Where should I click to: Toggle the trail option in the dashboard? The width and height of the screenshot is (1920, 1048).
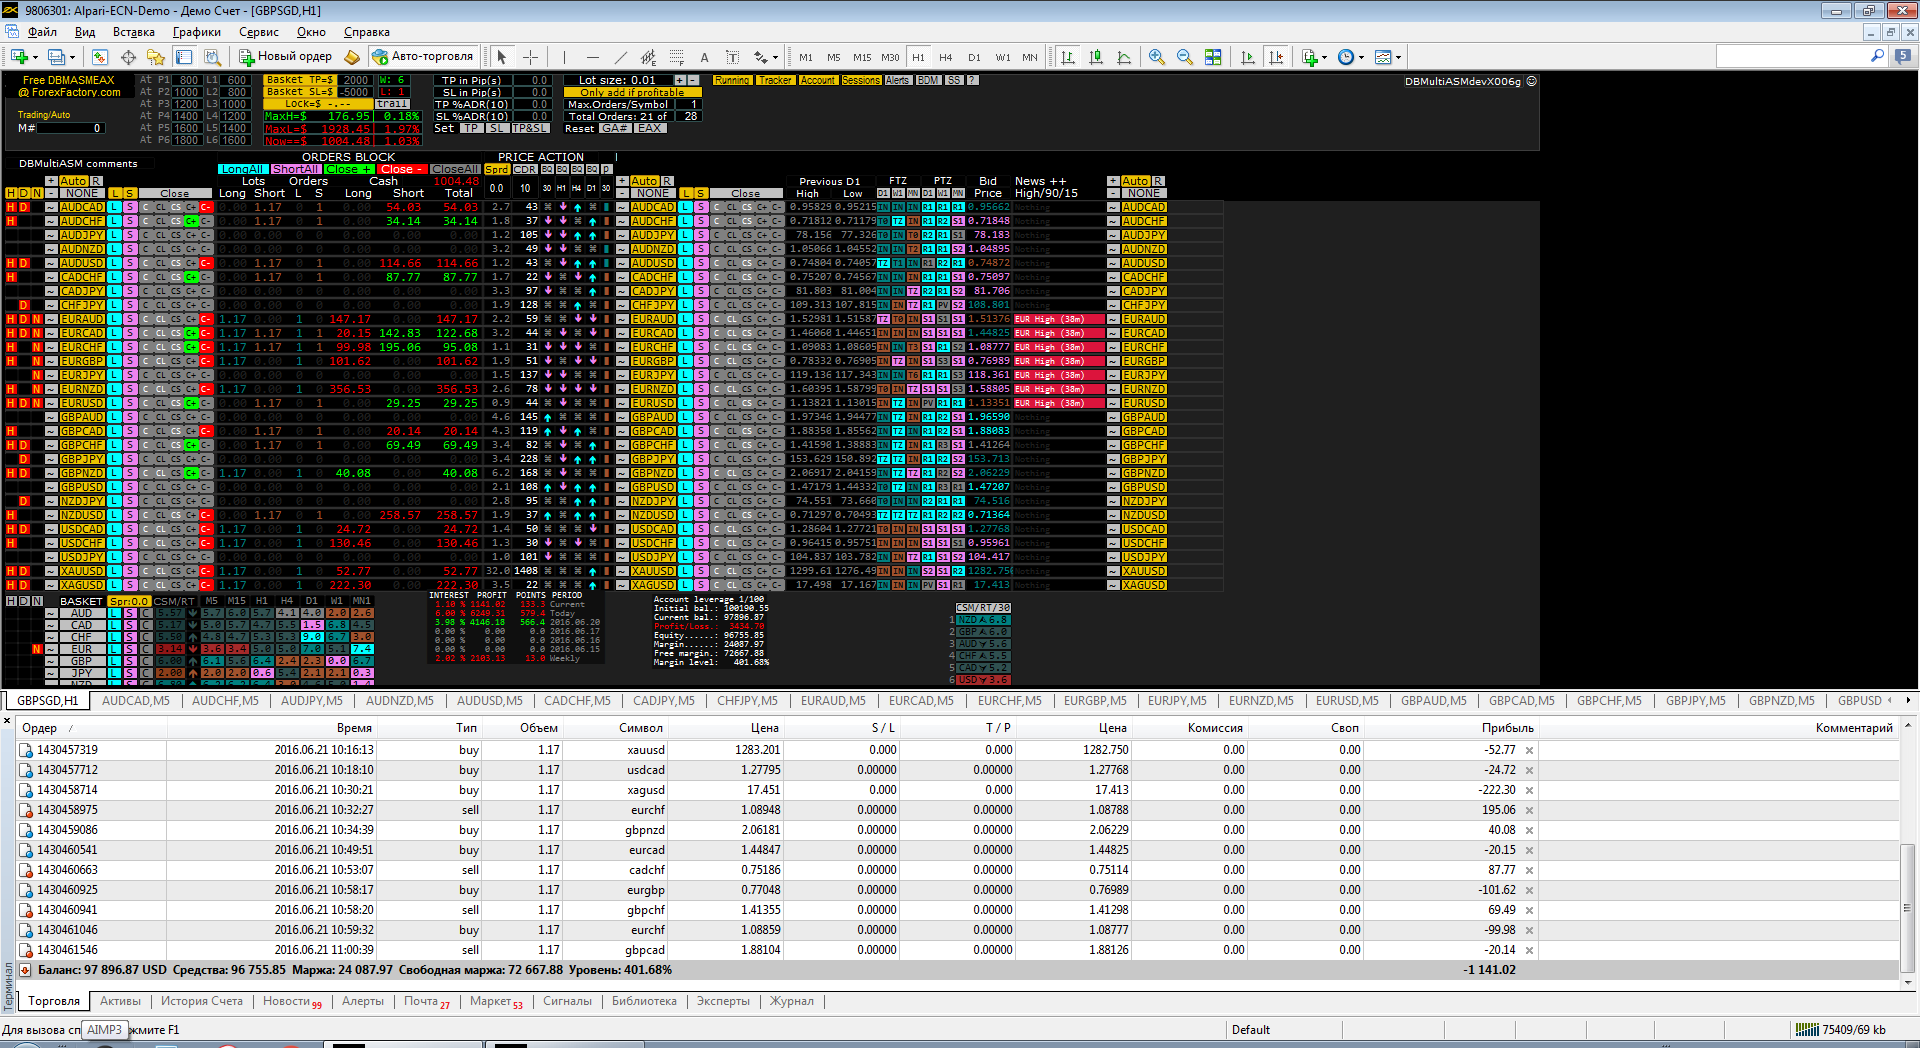(x=392, y=104)
